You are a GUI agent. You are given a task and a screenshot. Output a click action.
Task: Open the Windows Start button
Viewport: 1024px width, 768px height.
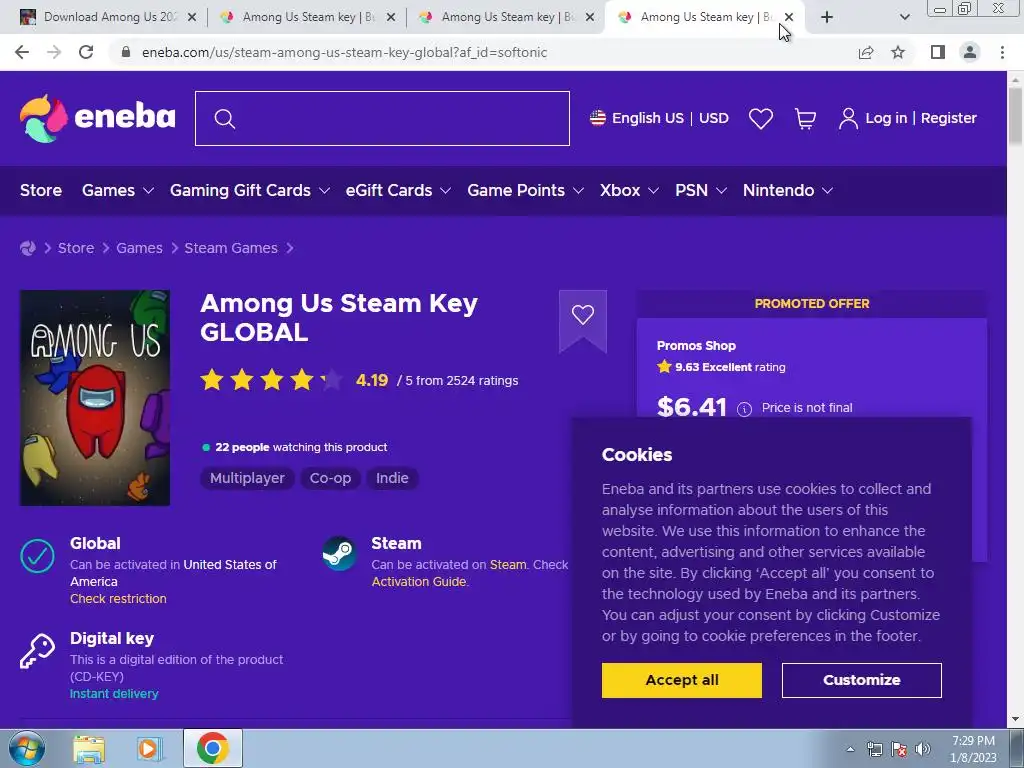click(27, 748)
